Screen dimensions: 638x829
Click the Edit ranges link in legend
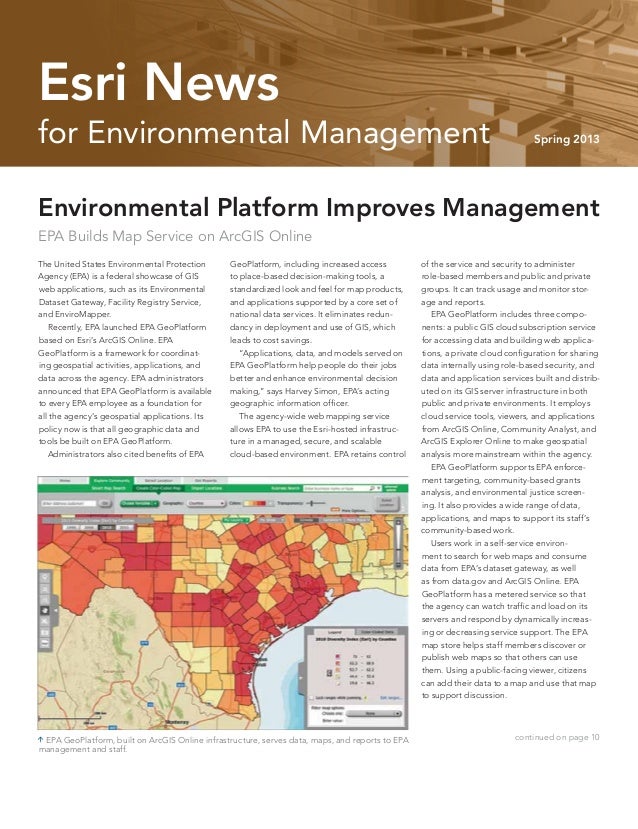click(x=390, y=698)
